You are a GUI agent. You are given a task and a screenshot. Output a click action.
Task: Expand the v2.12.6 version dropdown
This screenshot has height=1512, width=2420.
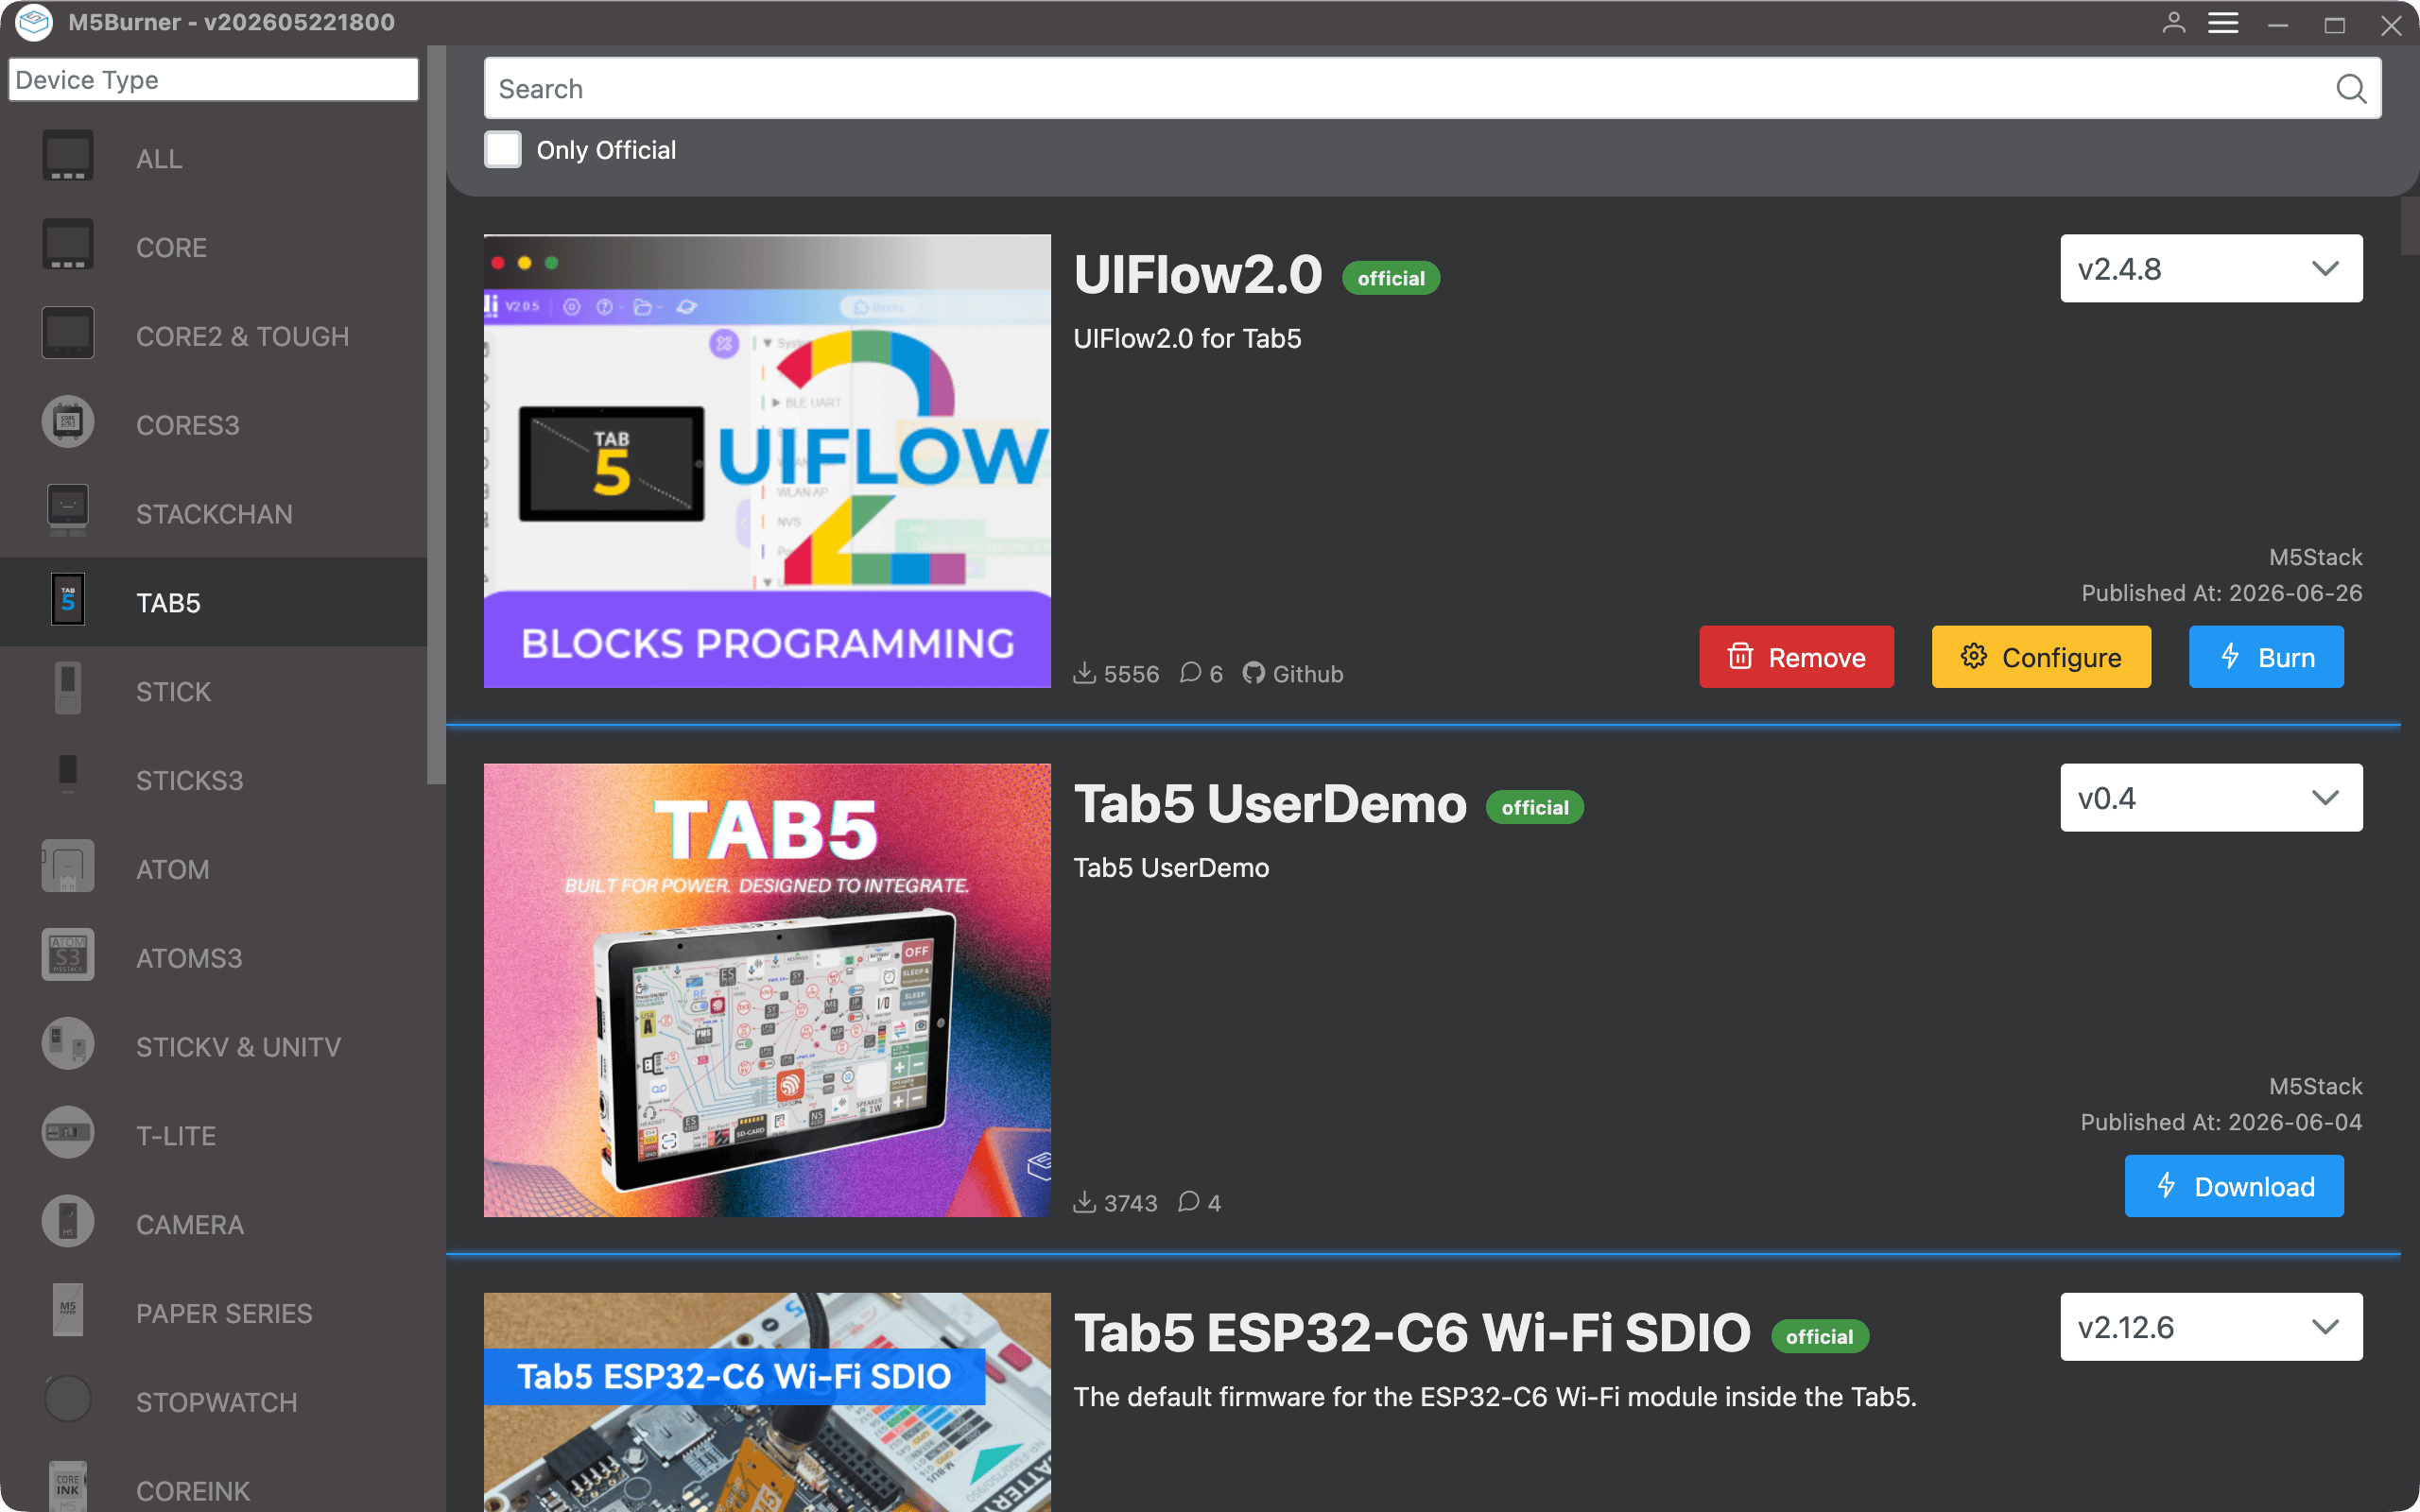[2211, 1327]
